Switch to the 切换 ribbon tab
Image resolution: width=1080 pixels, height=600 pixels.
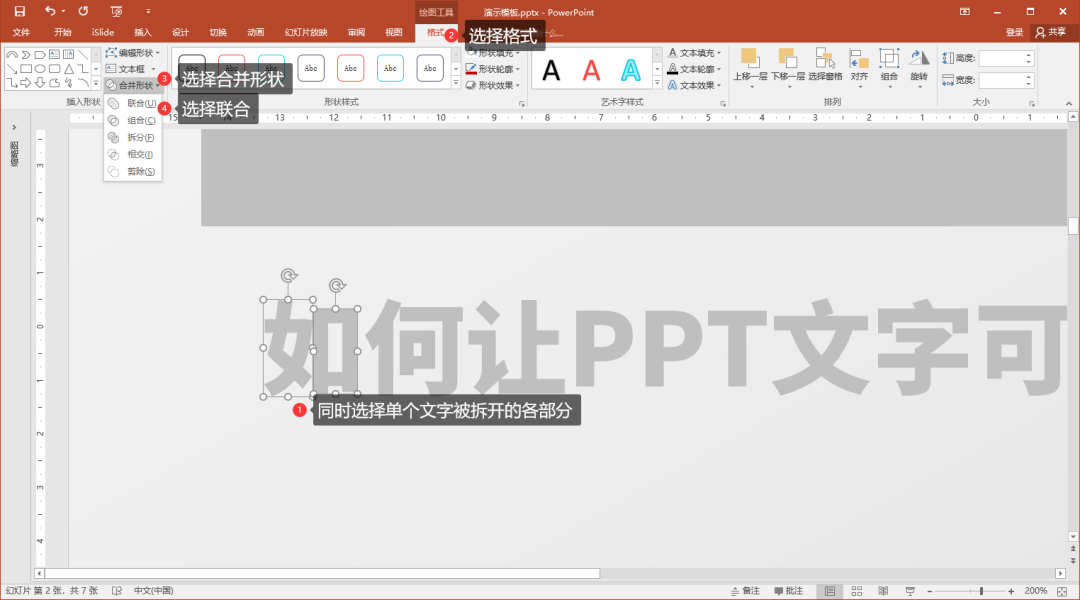click(x=218, y=32)
